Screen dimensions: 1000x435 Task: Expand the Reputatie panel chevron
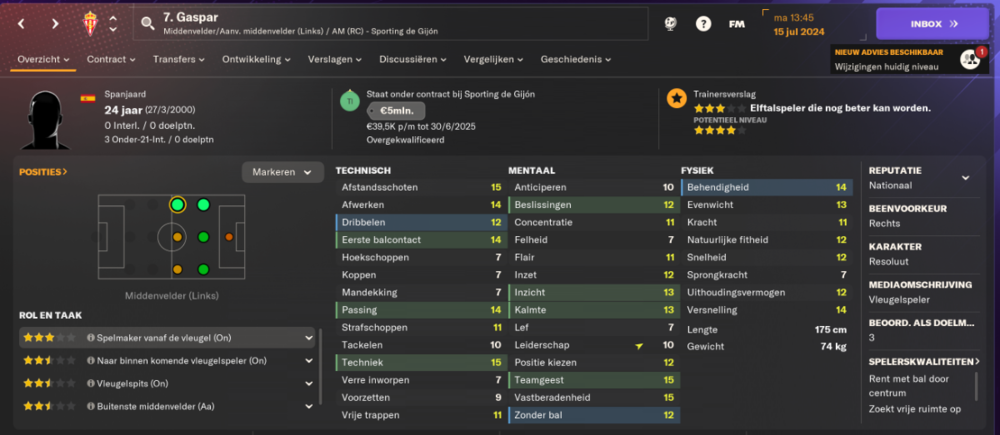point(965,178)
